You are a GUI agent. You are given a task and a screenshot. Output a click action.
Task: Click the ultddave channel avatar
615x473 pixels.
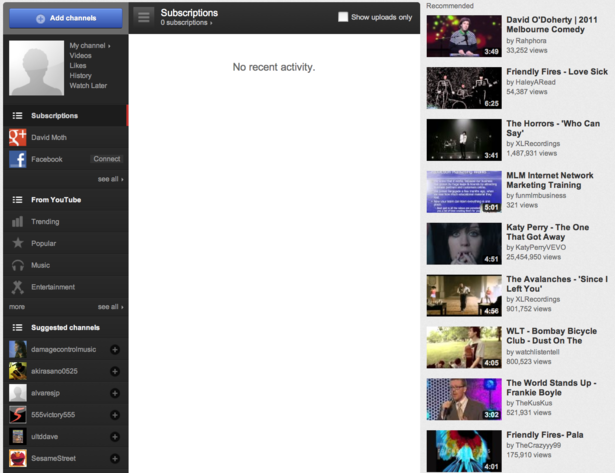(18, 437)
